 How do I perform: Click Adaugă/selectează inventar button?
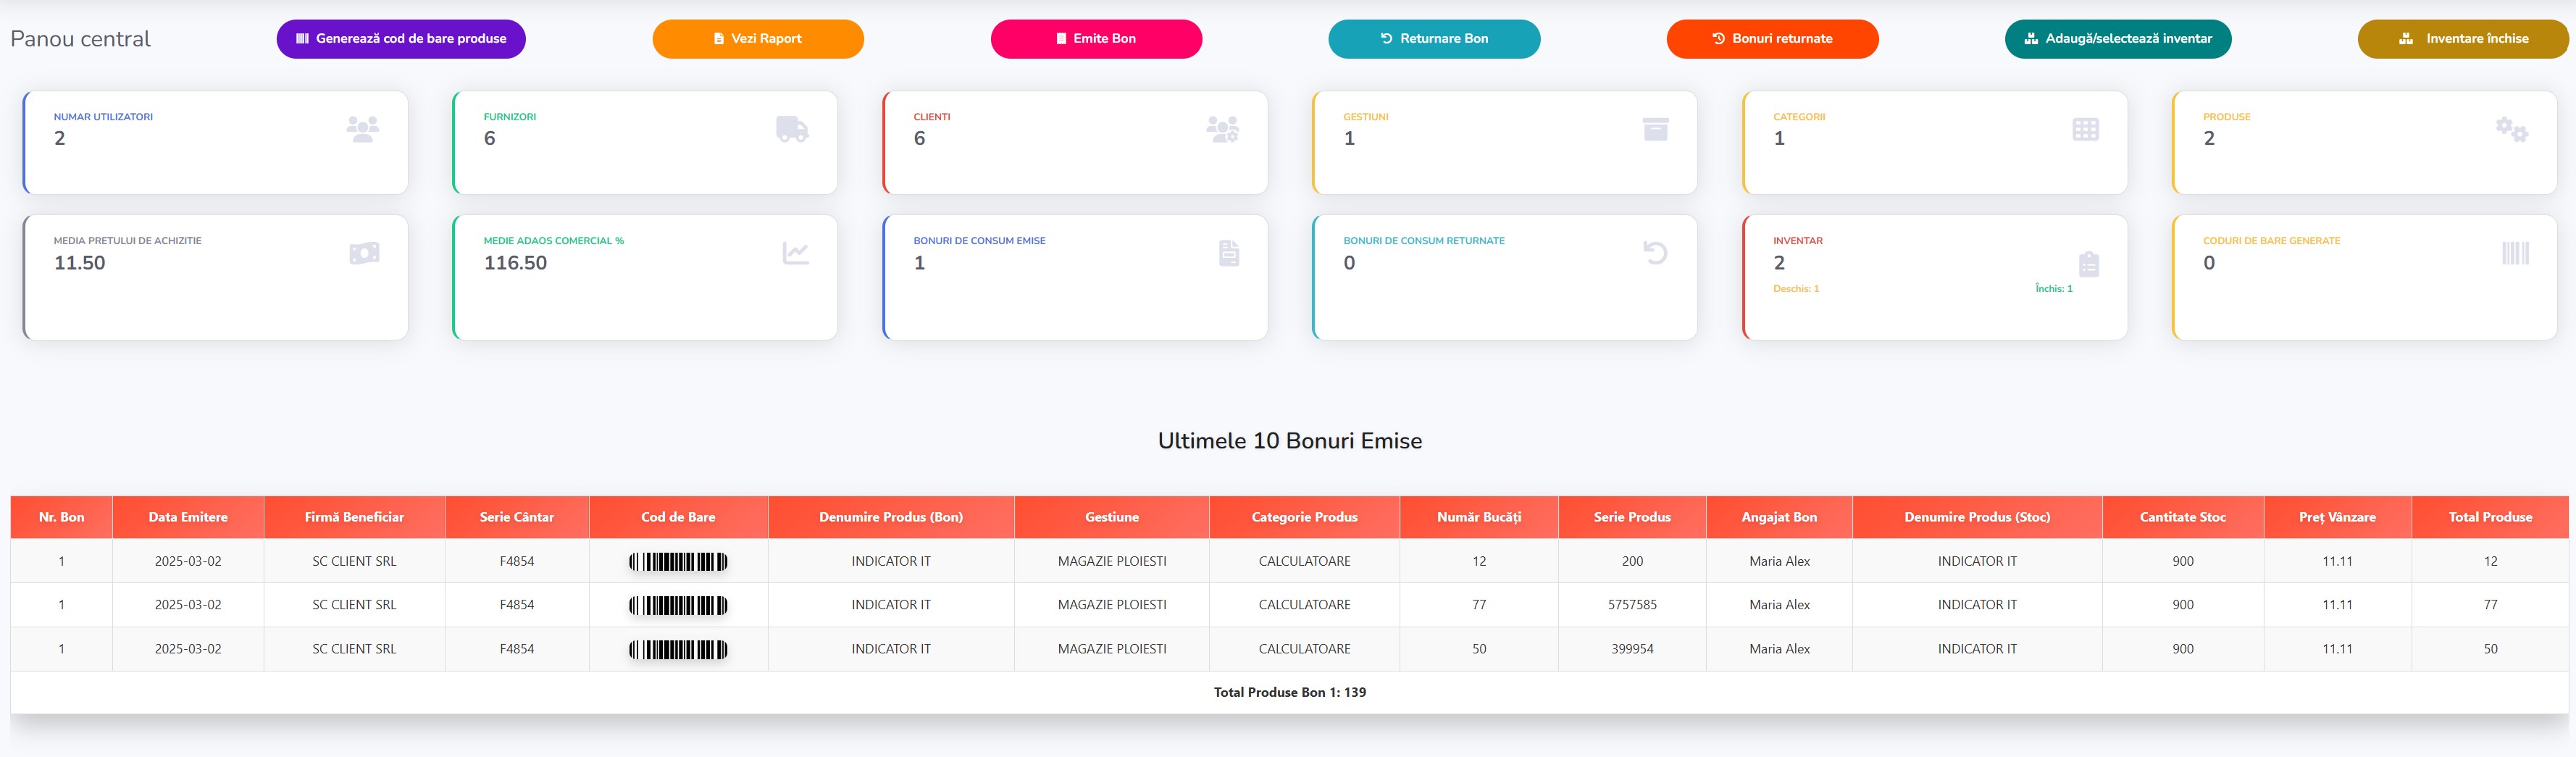click(2117, 39)
